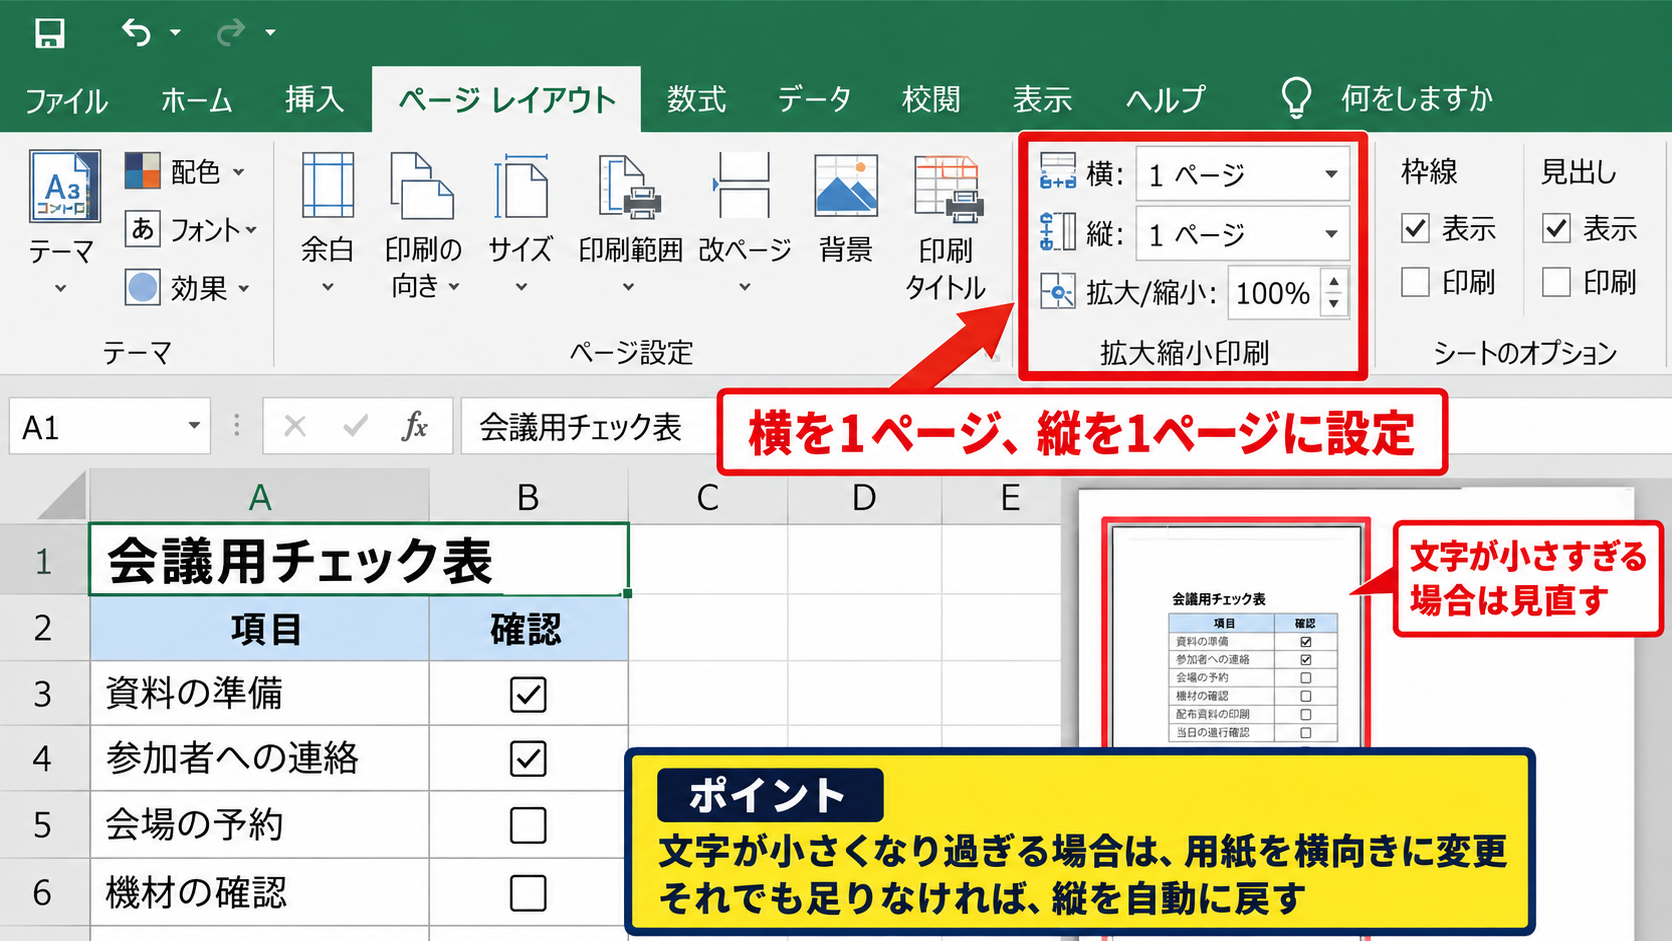Open Quick Access Toolbar customize arrow
Screen dimensions: 1672x941
(270, 33)
